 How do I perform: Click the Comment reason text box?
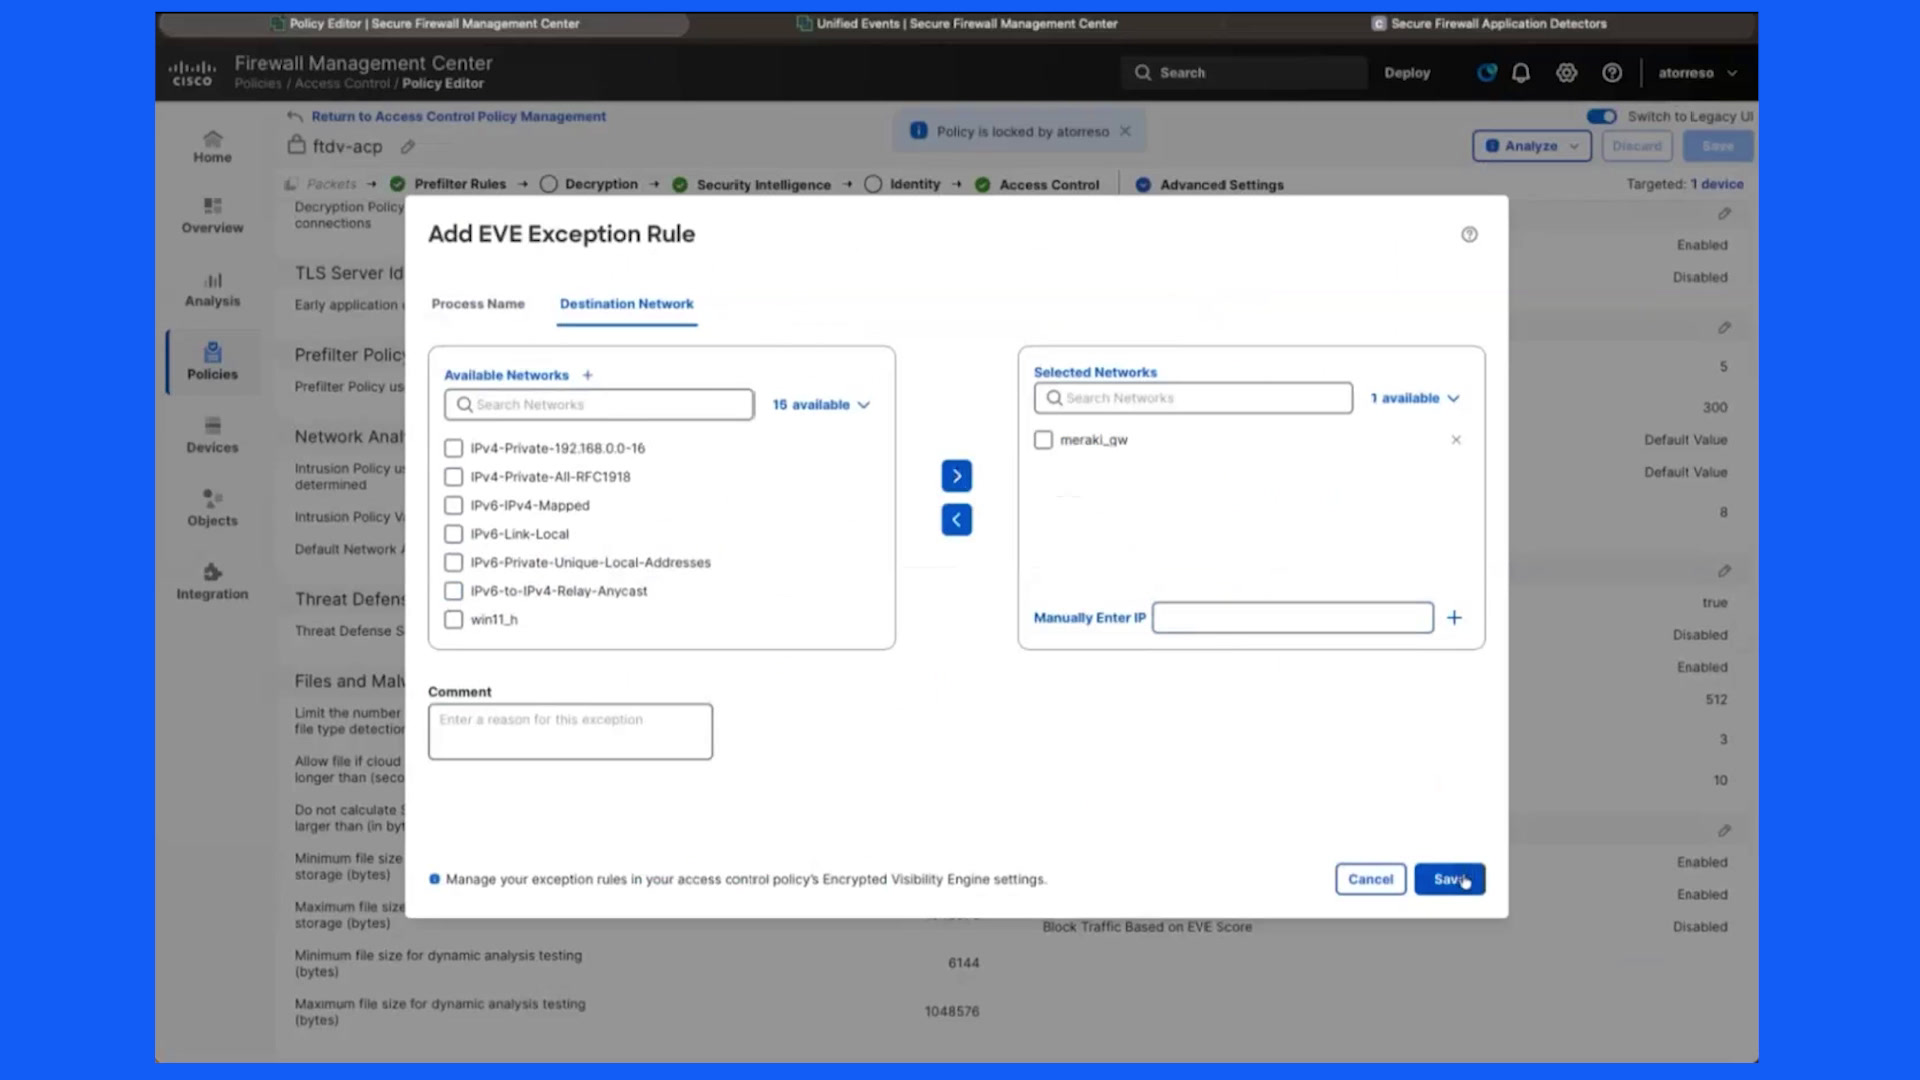pos(570,732)
